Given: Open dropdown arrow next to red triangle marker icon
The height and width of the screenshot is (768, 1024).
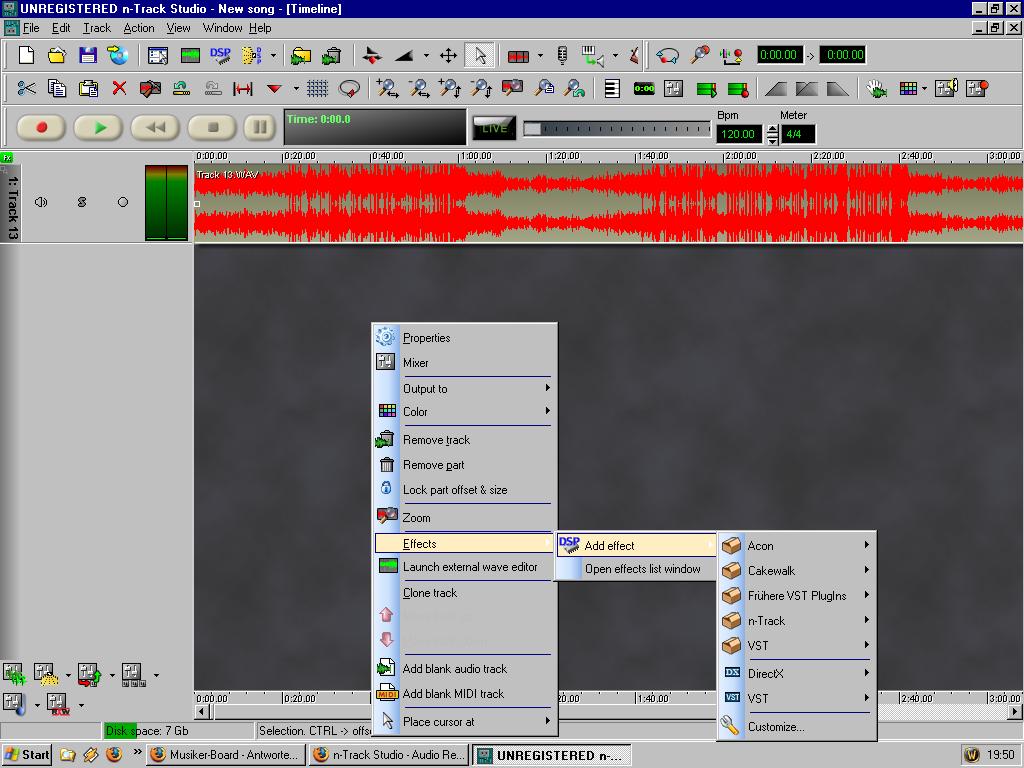Looking at the screenshot, I should [x=296, y=88].
